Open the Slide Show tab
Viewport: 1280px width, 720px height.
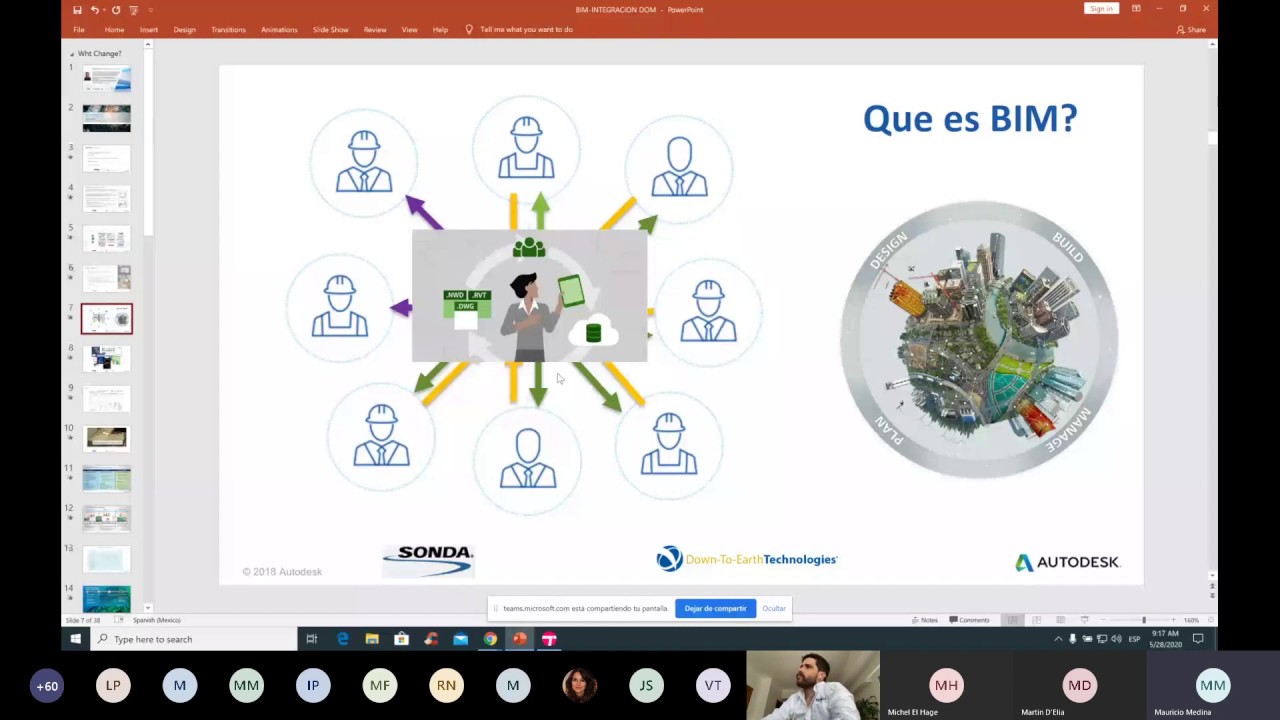331,30
